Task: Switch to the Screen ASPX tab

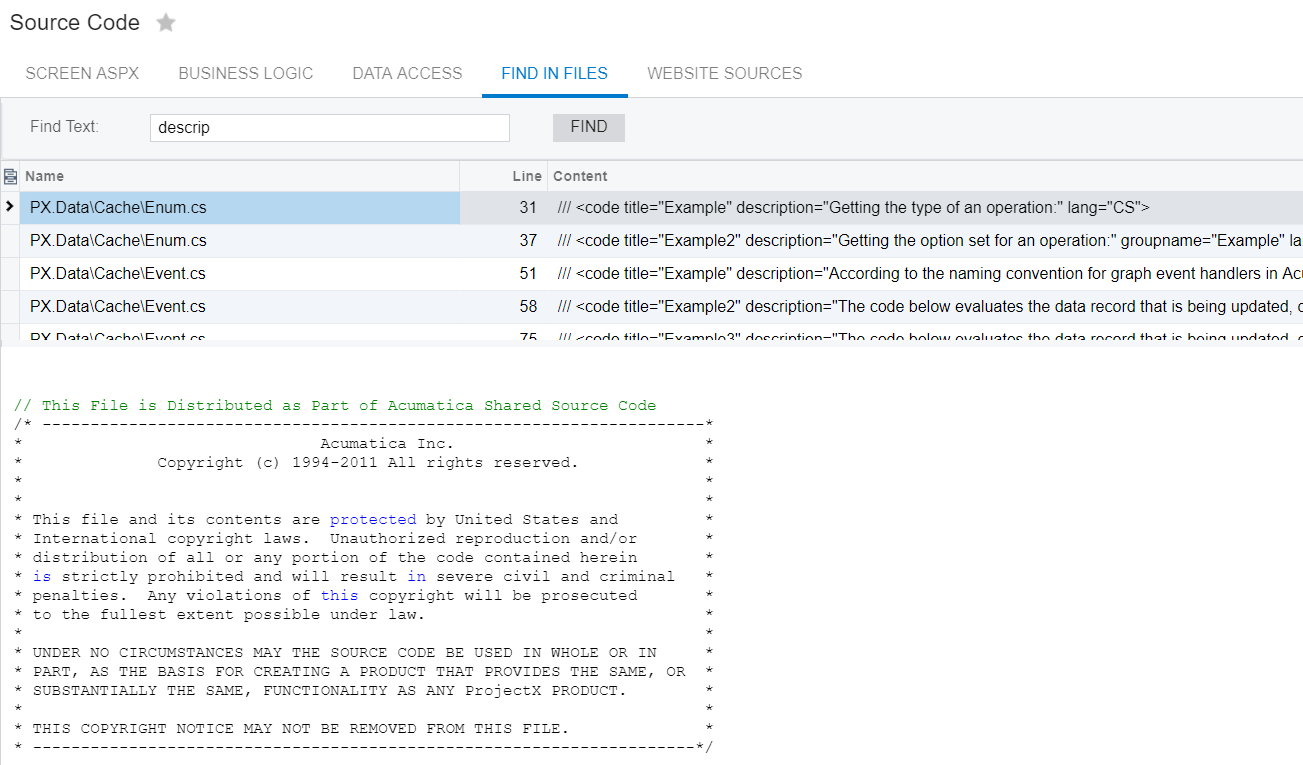Action: pyautogui.click(x=82, y=73)
